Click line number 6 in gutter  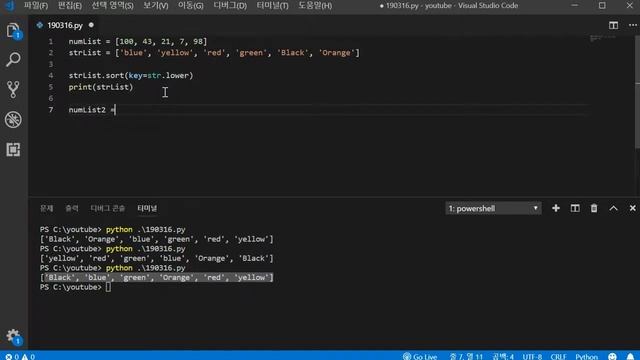click(51, 98)
